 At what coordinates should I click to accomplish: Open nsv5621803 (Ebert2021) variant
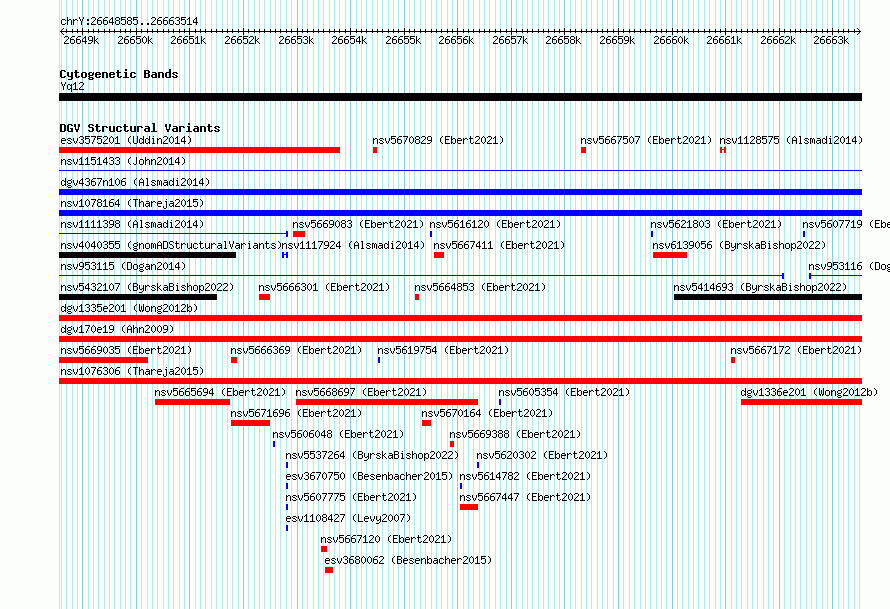click(716, 224)
